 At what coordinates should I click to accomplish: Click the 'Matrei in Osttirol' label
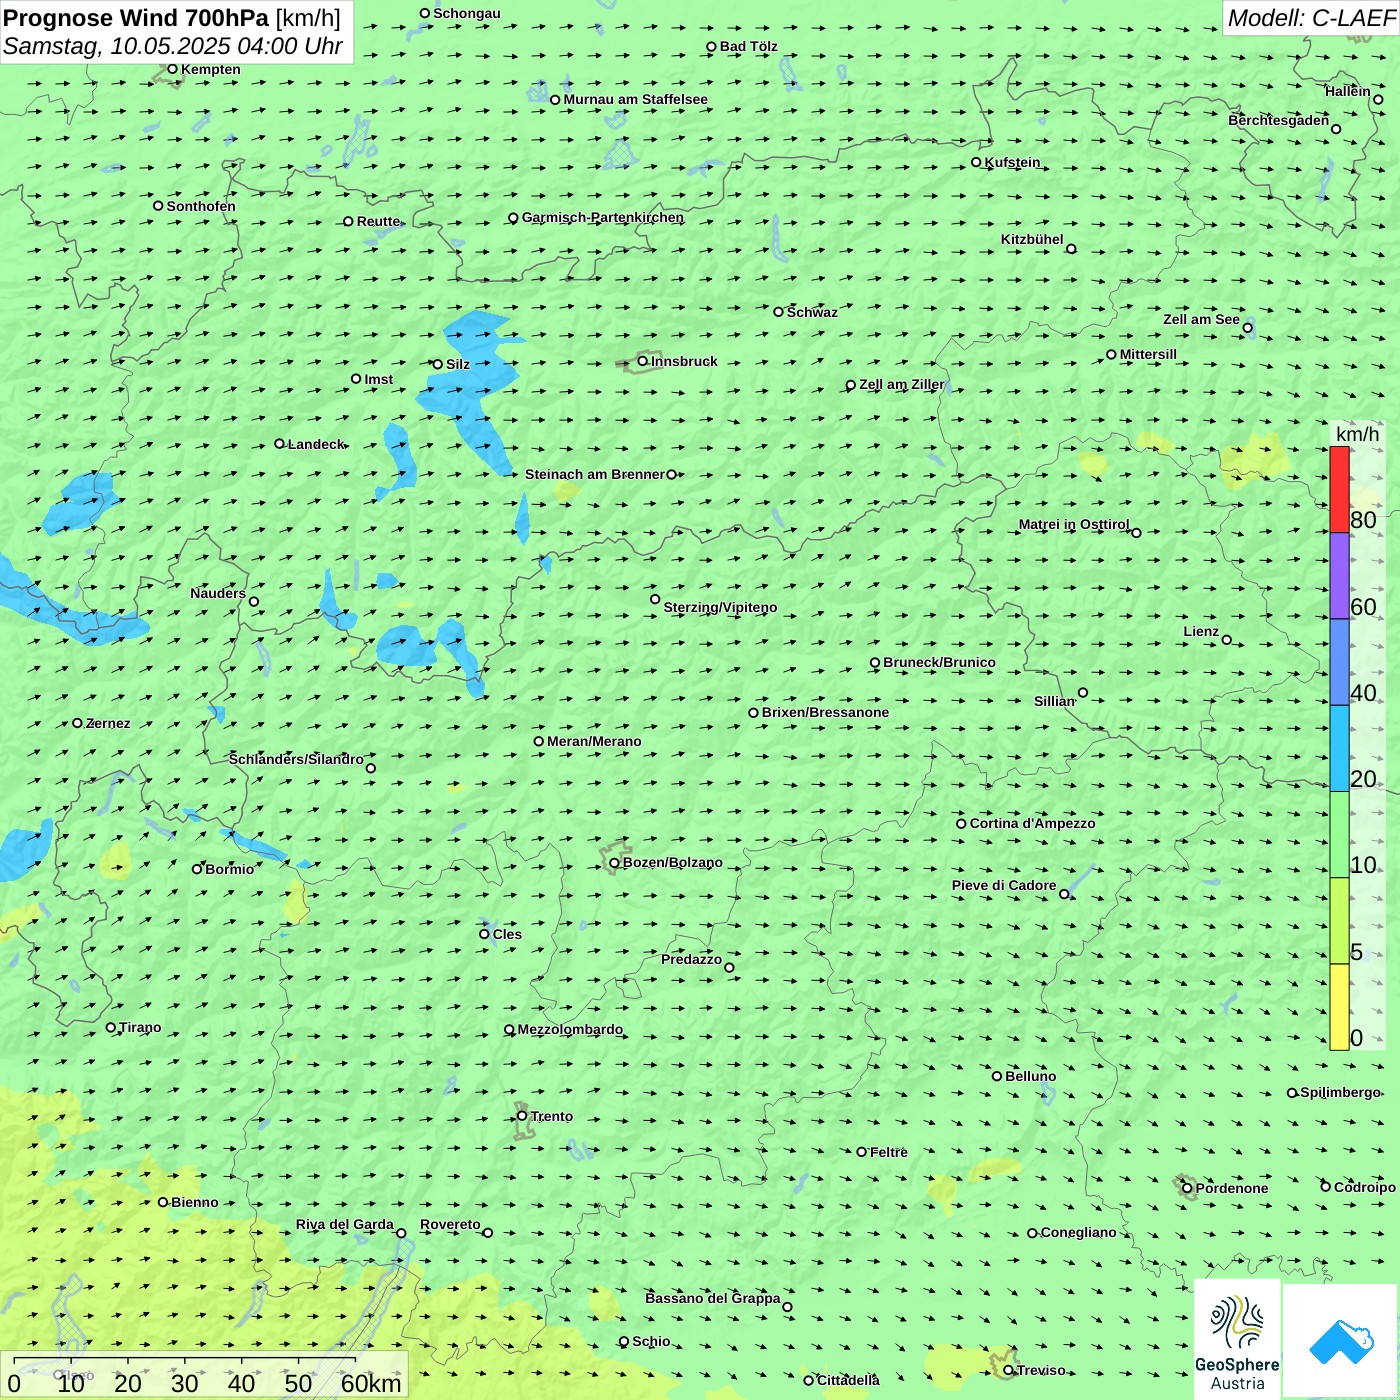point(1074,524)
